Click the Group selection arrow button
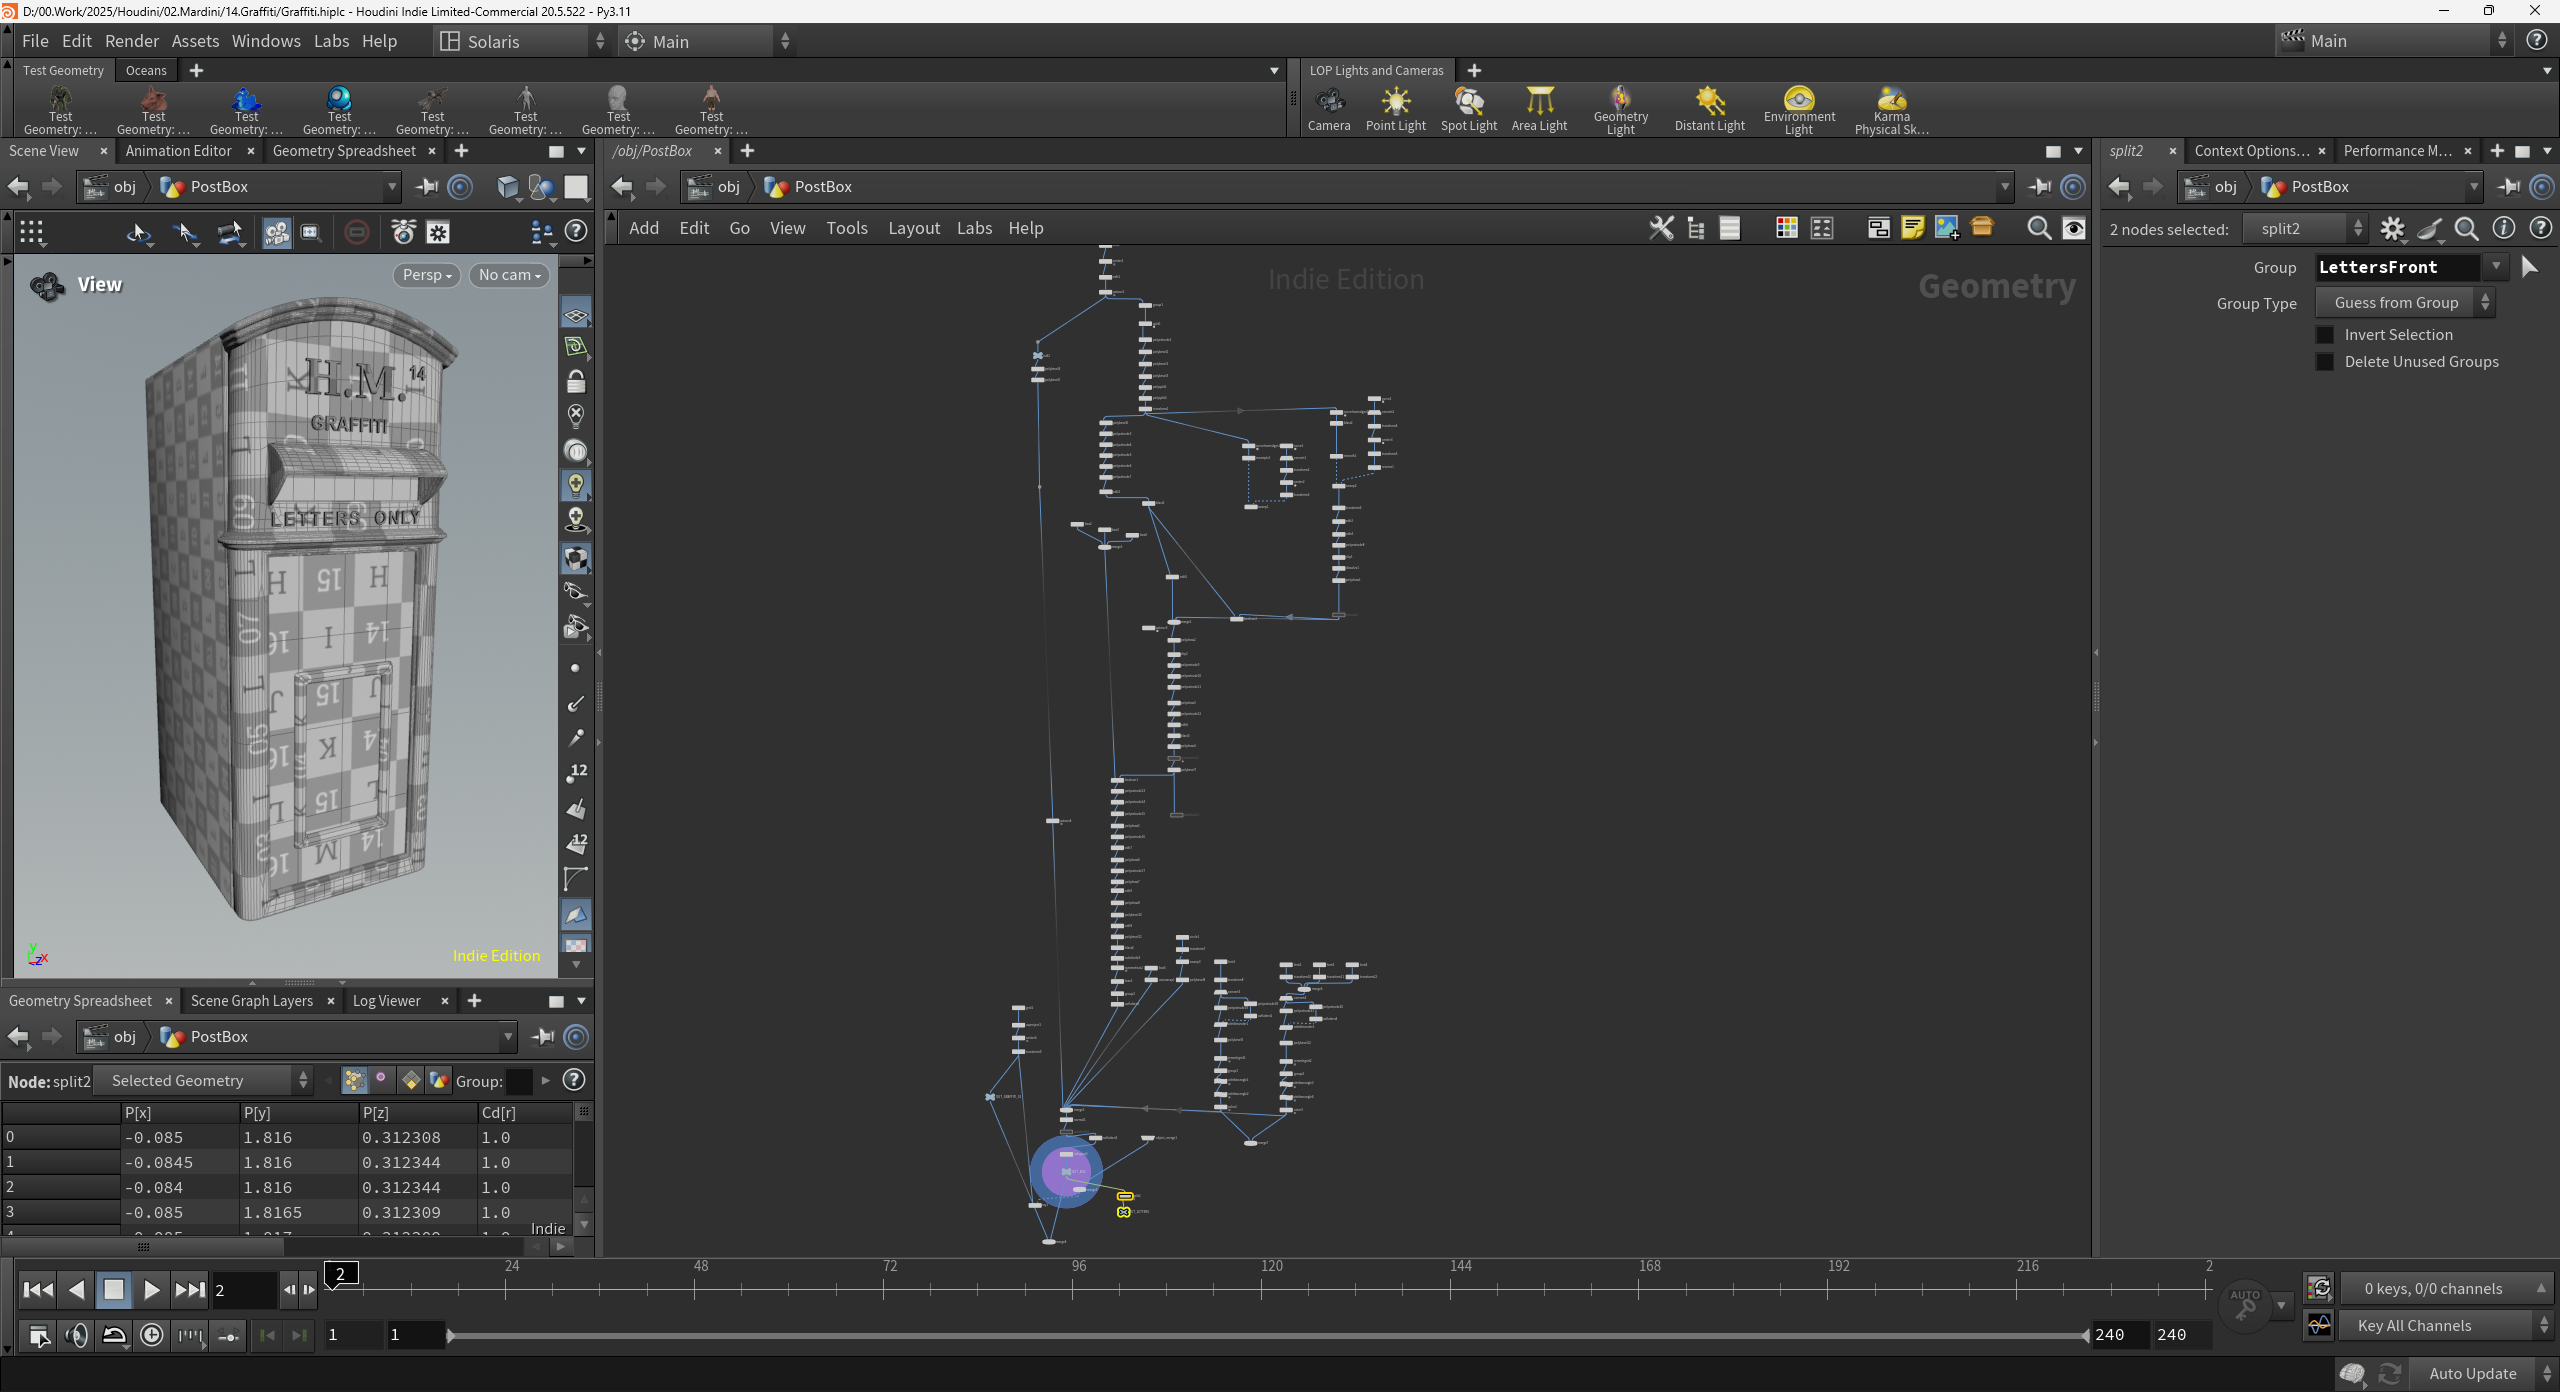The image size is (2560, 1392). click(2530, 267)
